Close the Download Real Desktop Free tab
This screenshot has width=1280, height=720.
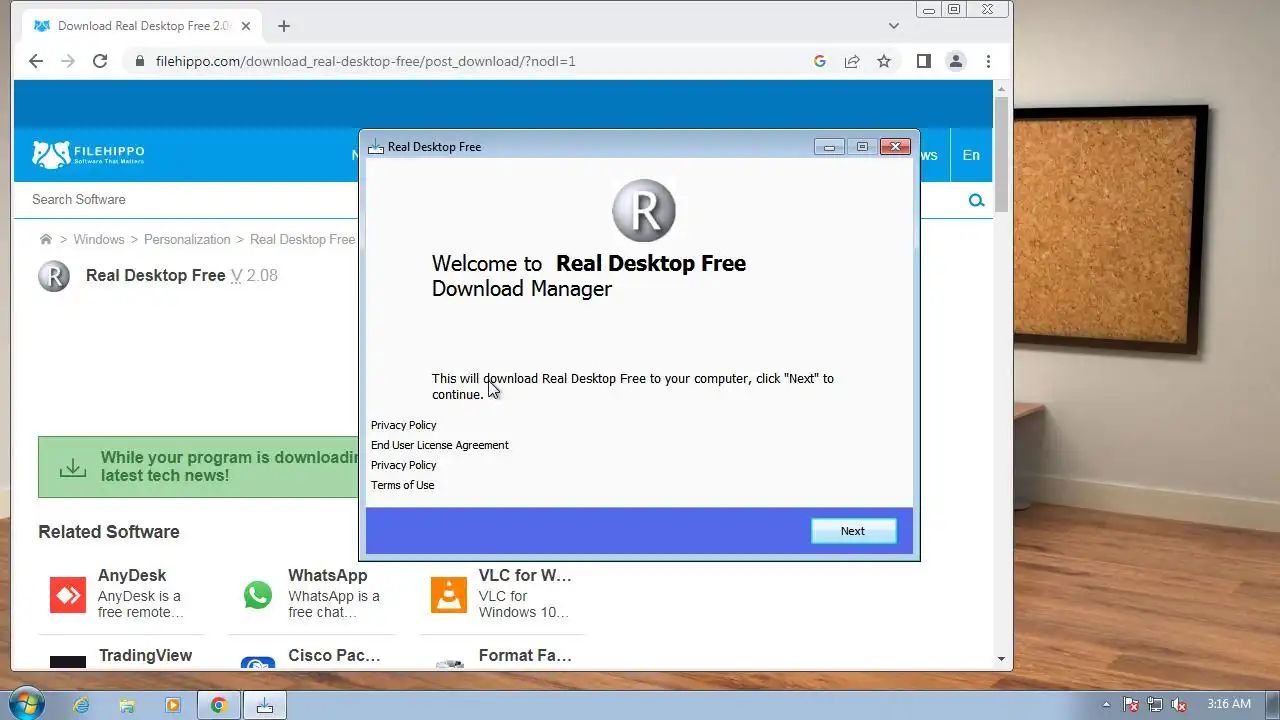click(x=245, y=26)
